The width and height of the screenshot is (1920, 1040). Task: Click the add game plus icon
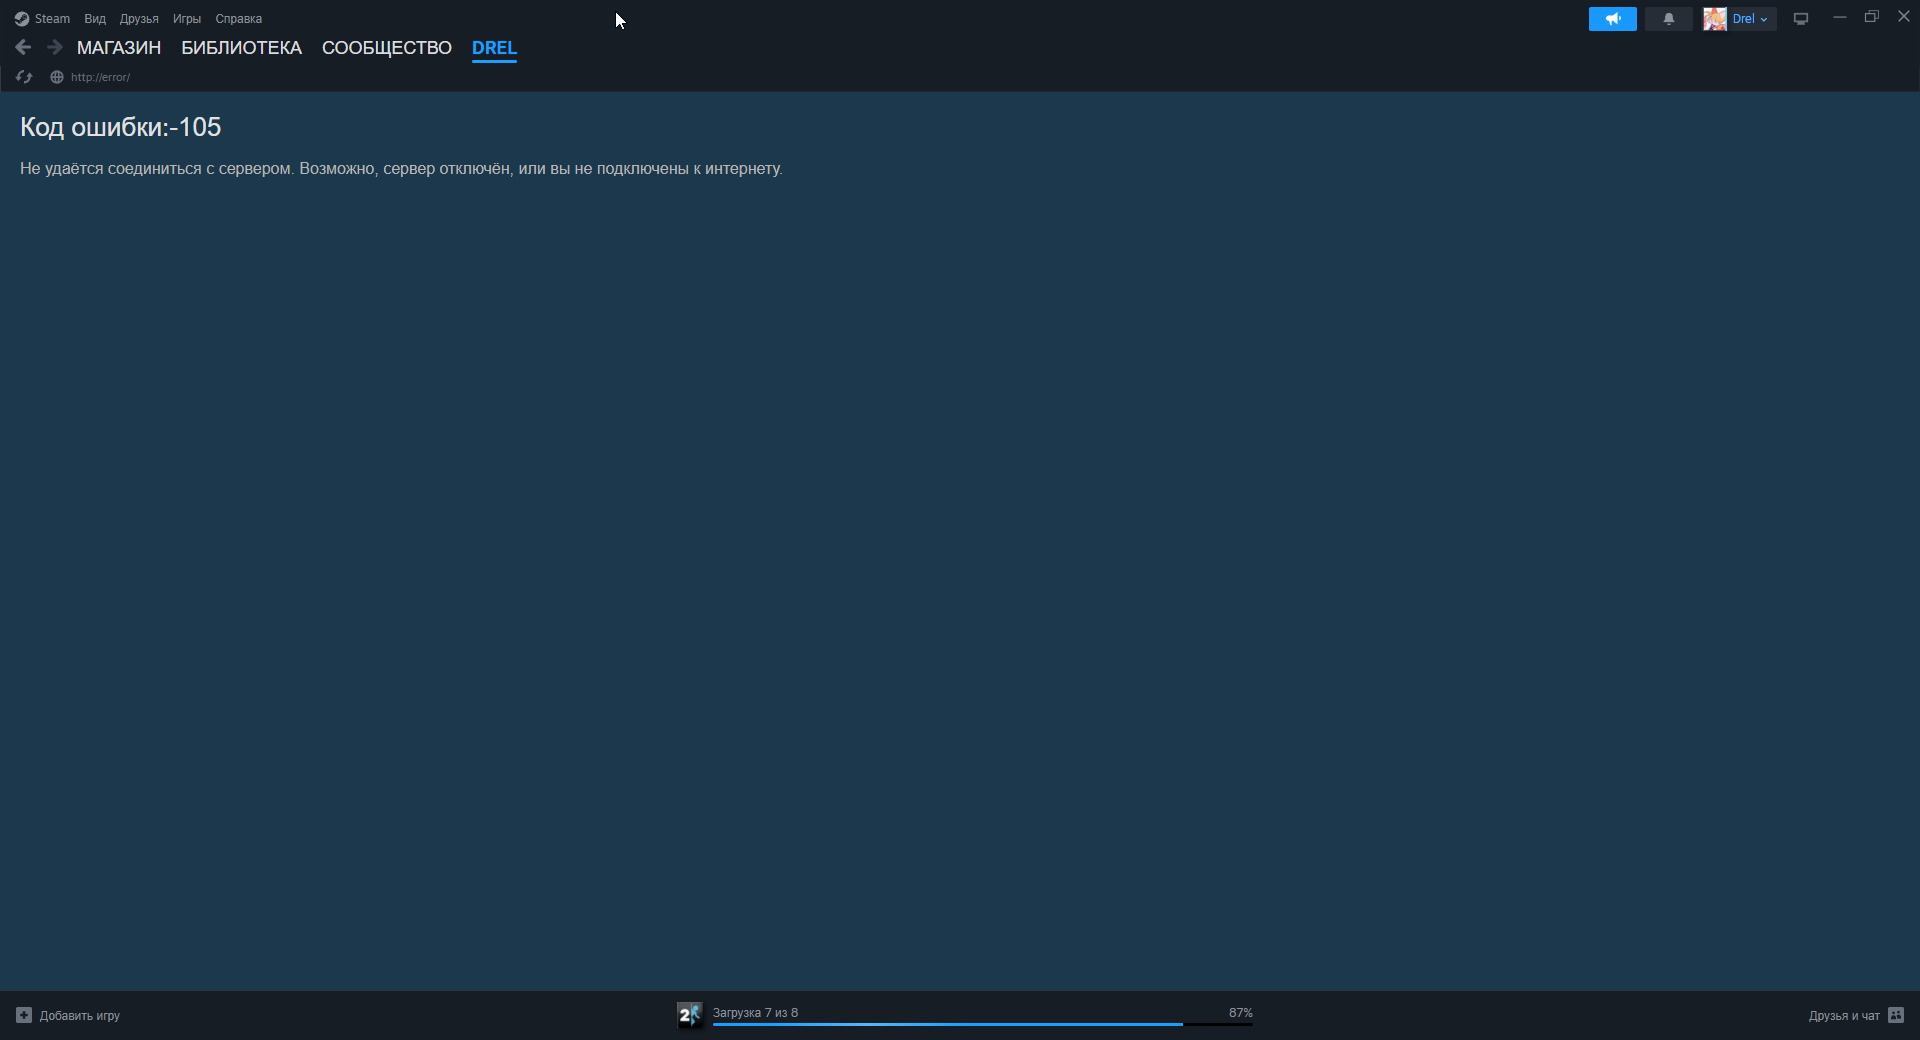24,1015
